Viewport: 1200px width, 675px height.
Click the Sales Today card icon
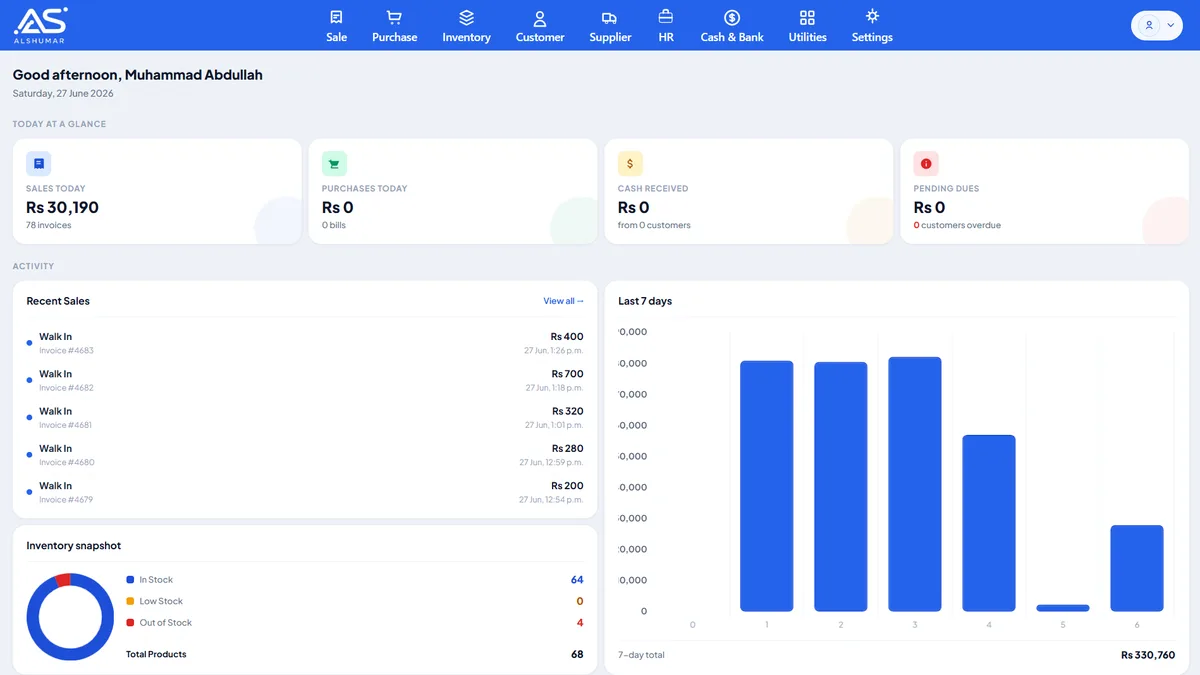click(38, 164)
